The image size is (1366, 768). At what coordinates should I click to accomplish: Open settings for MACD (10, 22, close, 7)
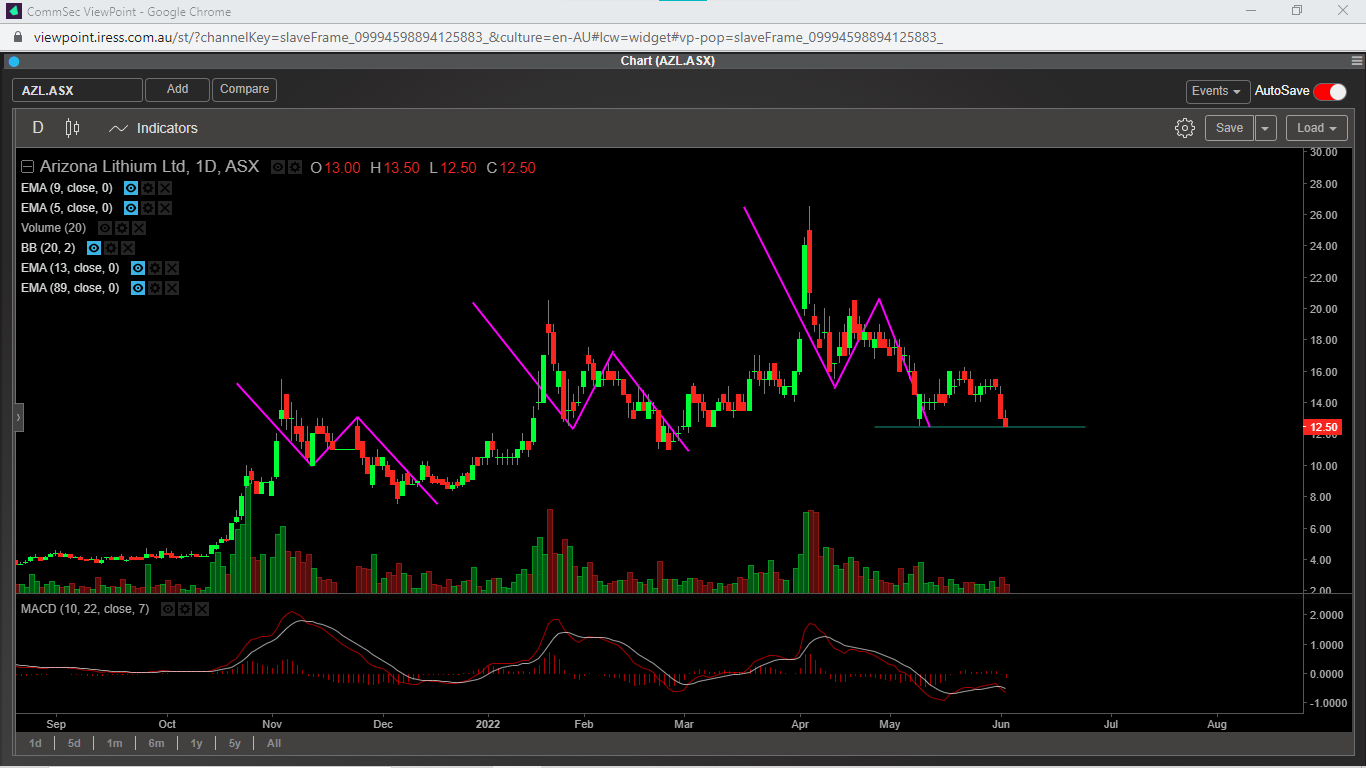185,609
